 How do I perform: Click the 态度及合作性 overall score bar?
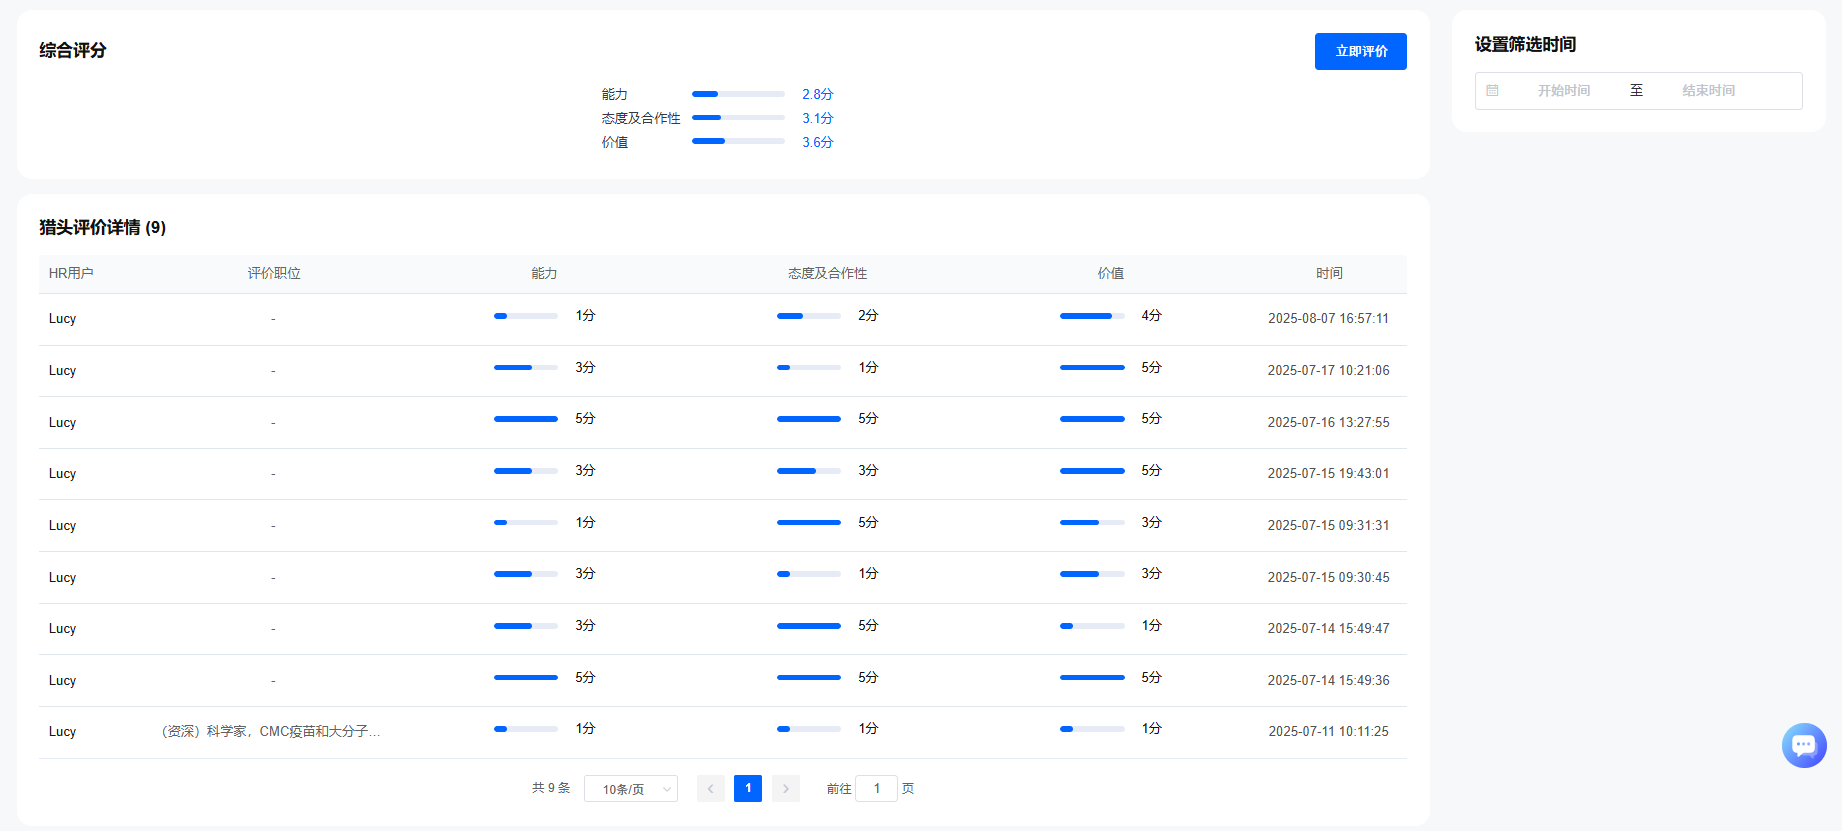coord(738,118)
